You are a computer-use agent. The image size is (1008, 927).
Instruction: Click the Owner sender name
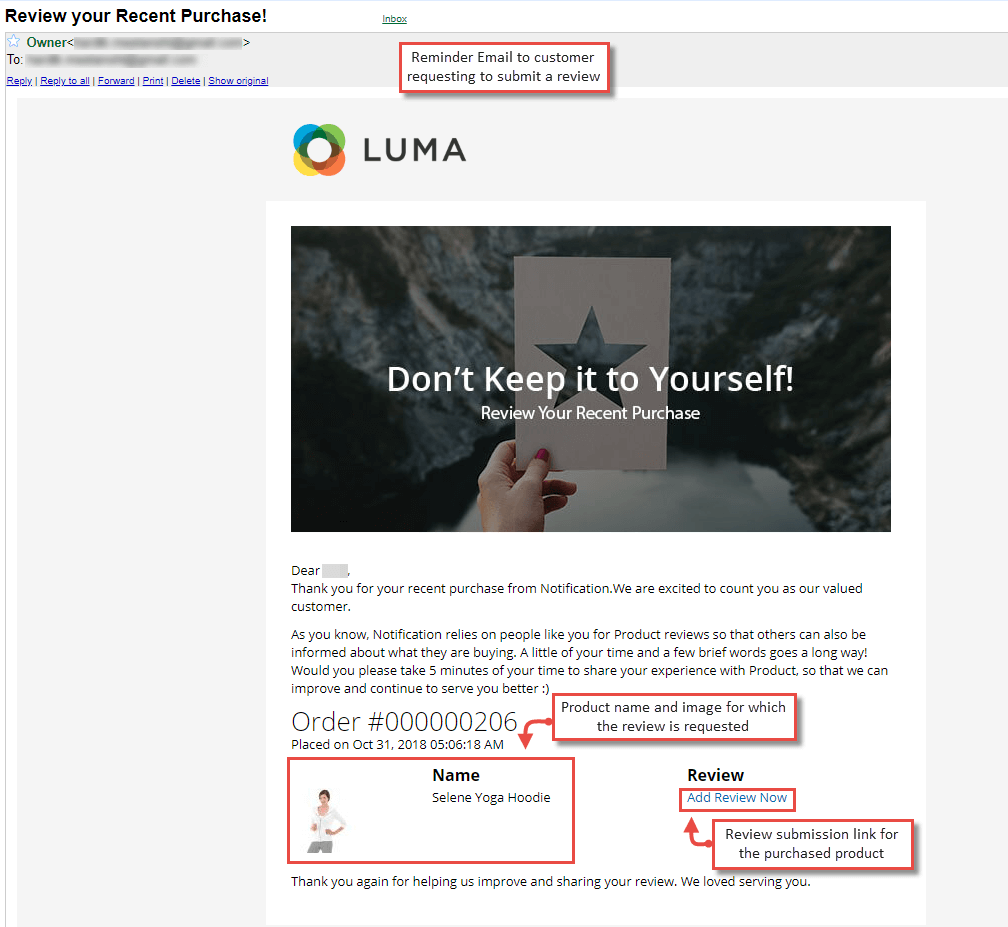pyautogui.click(x=46, y=42)
